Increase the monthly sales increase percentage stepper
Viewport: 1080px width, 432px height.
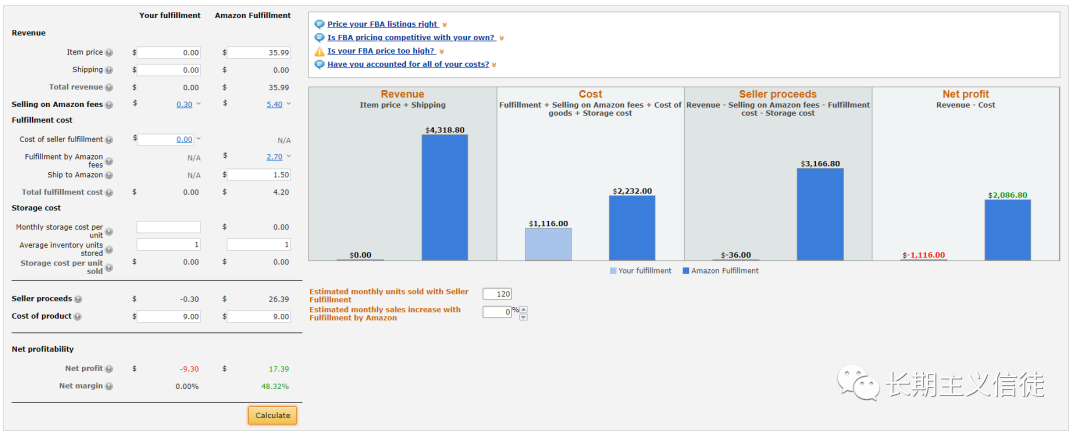coord(523,309)
